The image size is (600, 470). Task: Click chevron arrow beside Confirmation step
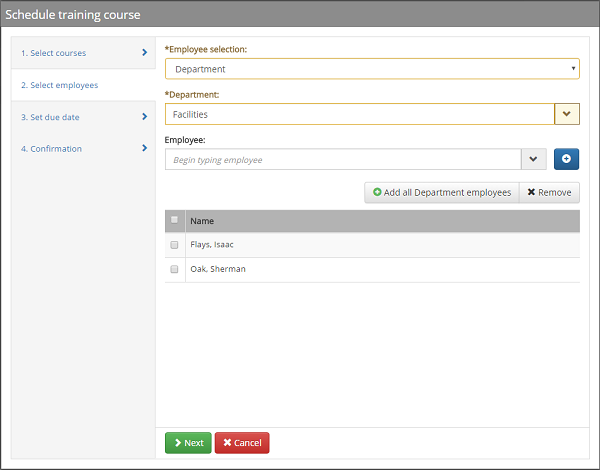click(x=145, y=149)
